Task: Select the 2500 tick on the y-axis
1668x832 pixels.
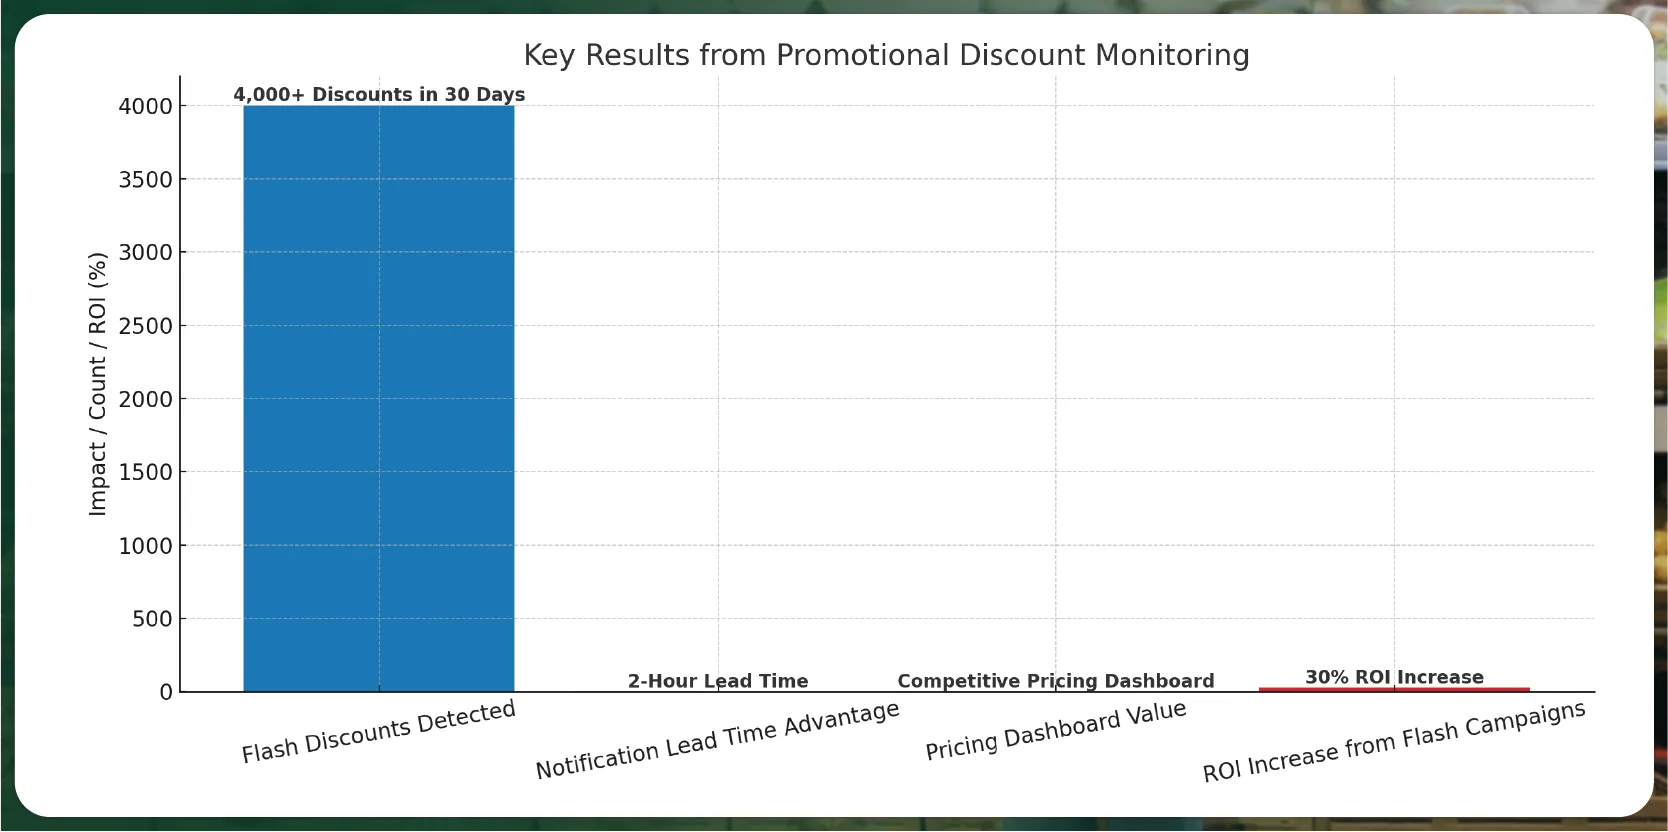Action: (x=145, y=326)
